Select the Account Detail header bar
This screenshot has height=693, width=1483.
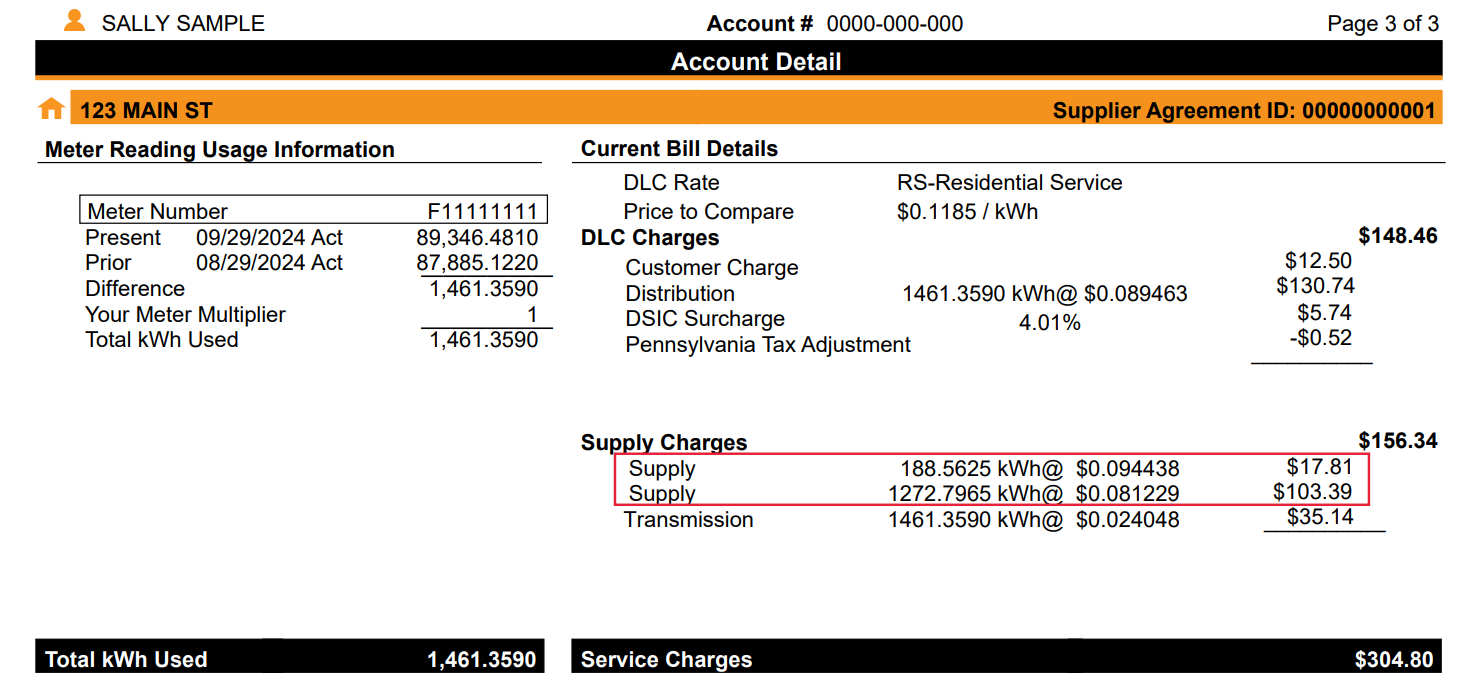756,61
